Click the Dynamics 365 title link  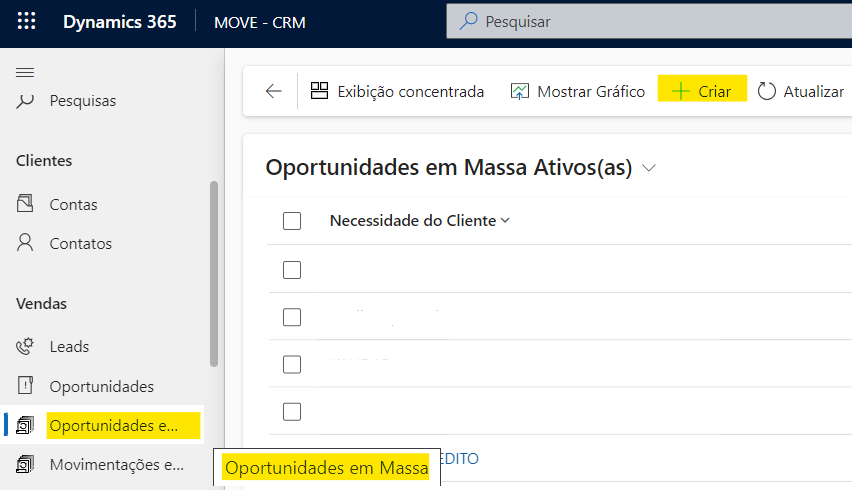pyautogui.click(x=119, y=22)
